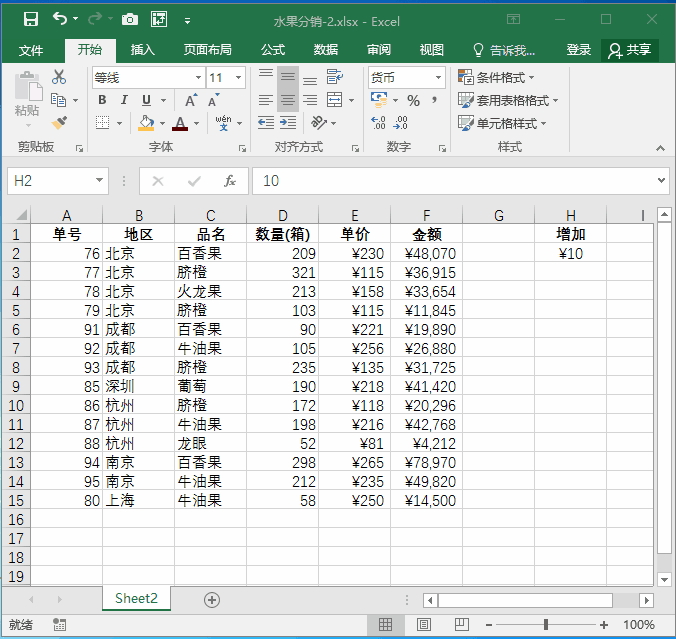Click the font color red swatch
676x639 pixels.
click(x=180, y=123)
